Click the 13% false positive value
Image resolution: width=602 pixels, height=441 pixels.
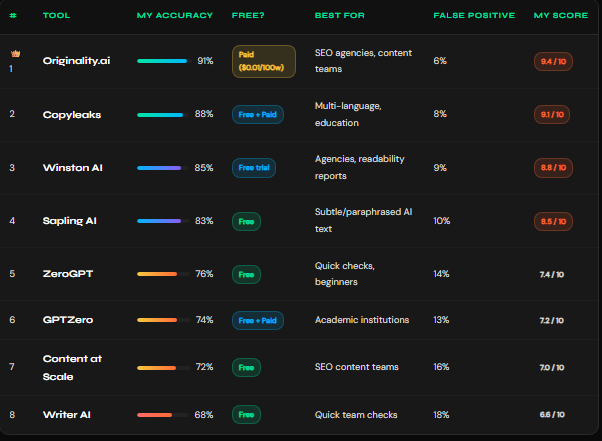click(441, 320)
